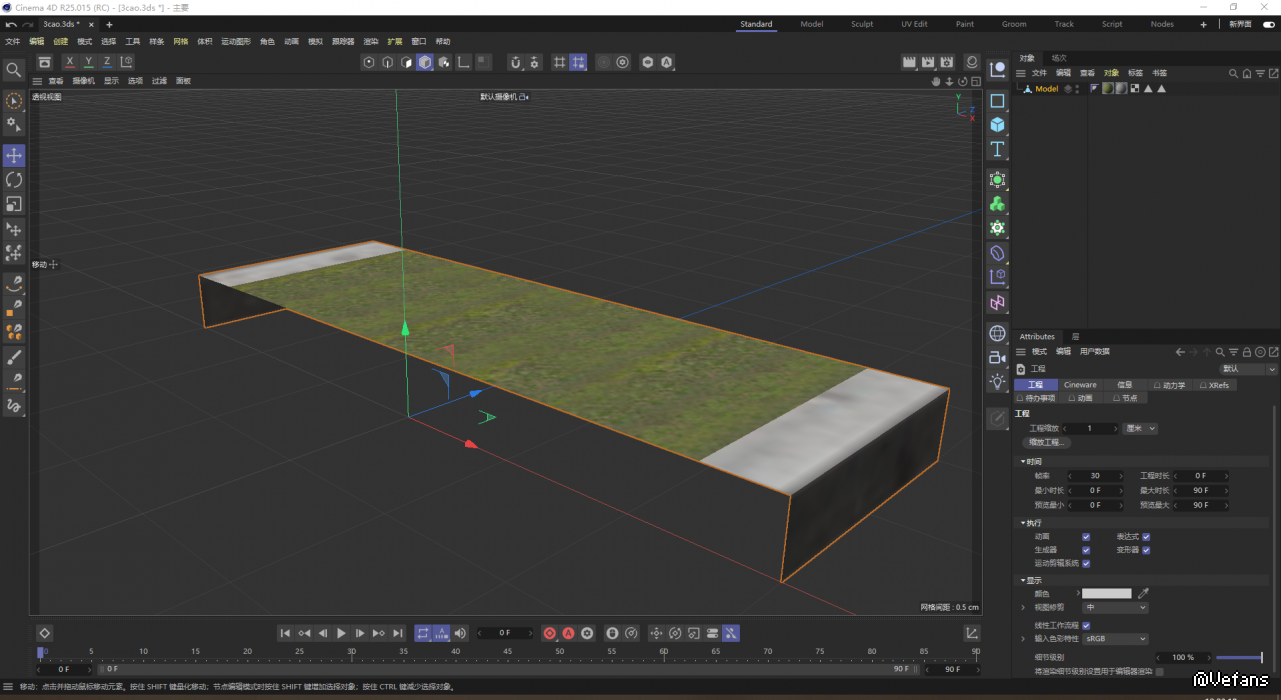This screenshot has width=1281, height=700.
Task: Toggle the 变形器 checkbox
Action: click(x=1146, y=550)
